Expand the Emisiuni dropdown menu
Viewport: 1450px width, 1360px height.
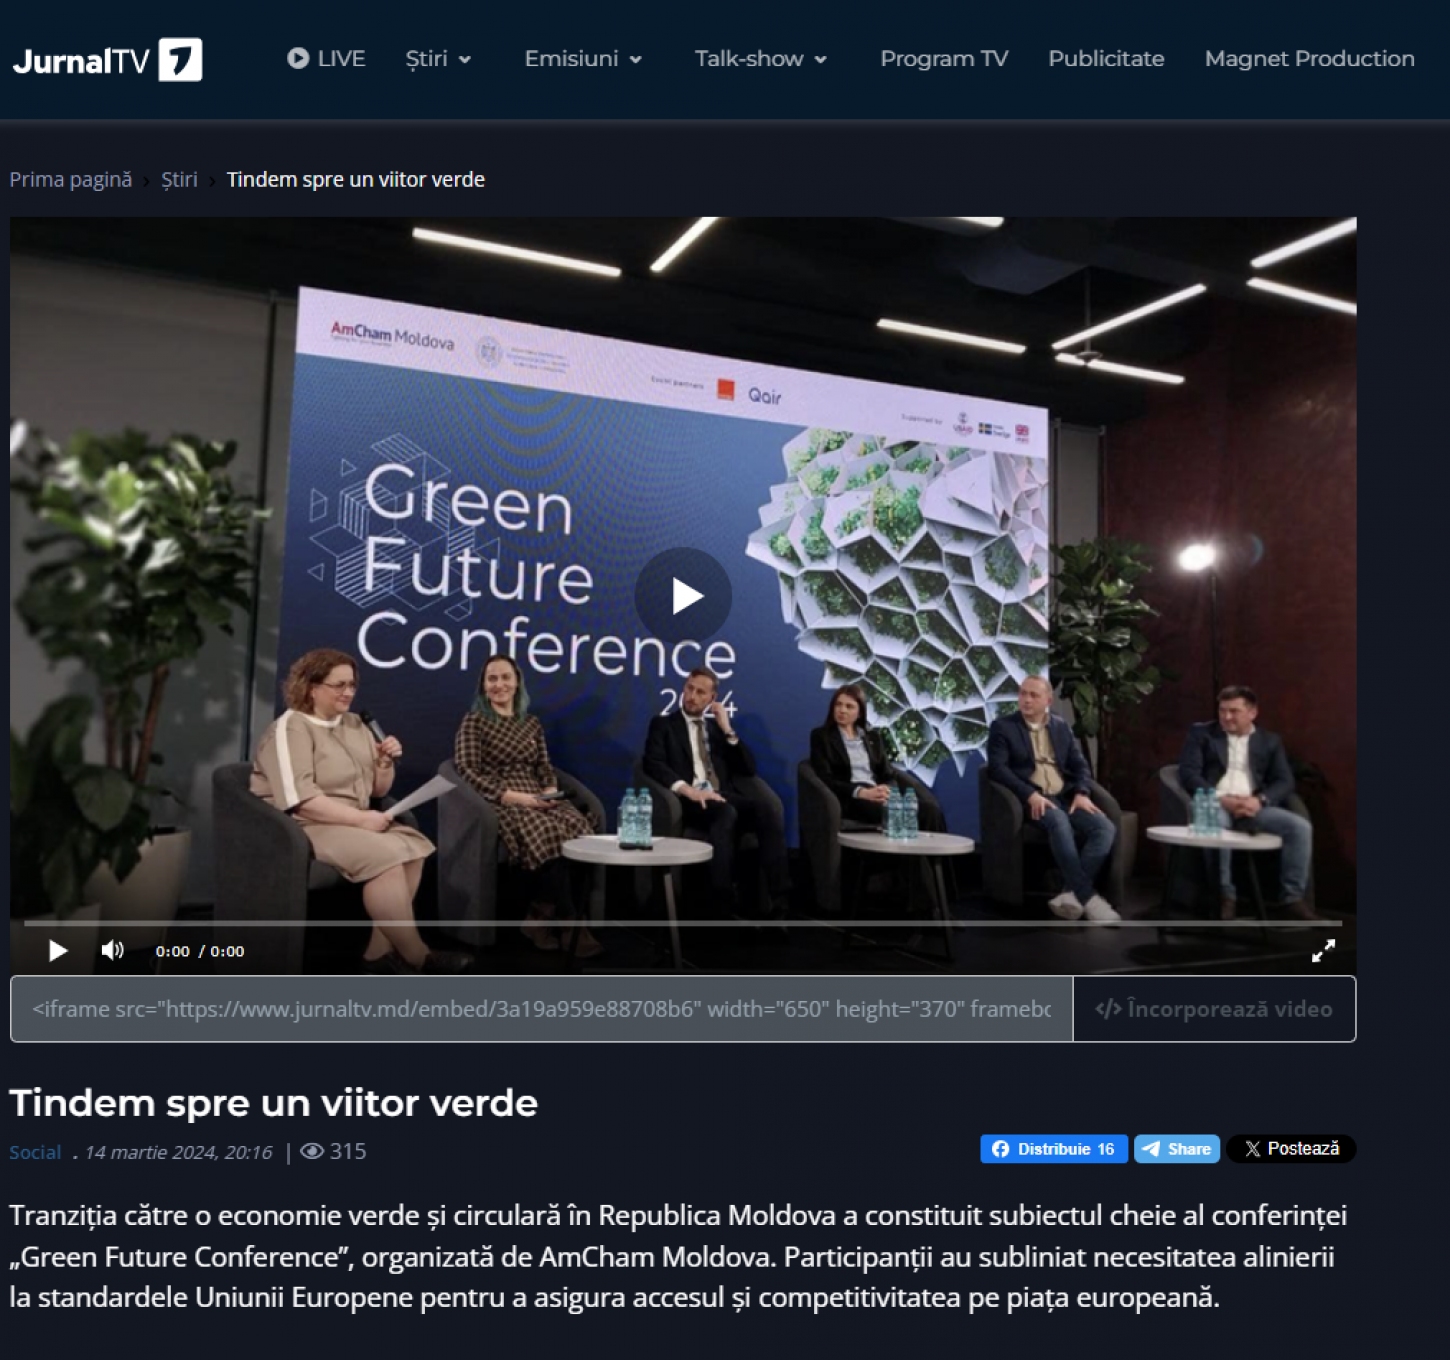583,59
